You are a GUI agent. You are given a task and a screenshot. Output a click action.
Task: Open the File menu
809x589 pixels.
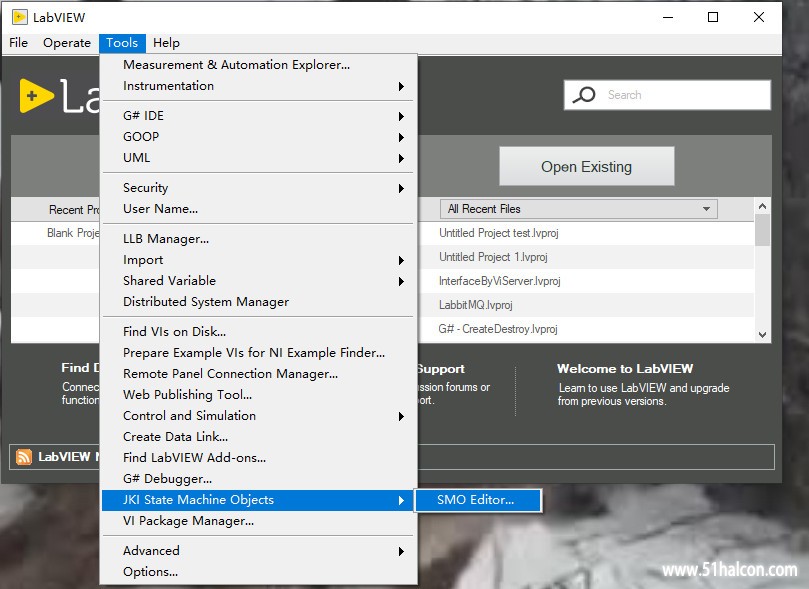coord(19,43)
